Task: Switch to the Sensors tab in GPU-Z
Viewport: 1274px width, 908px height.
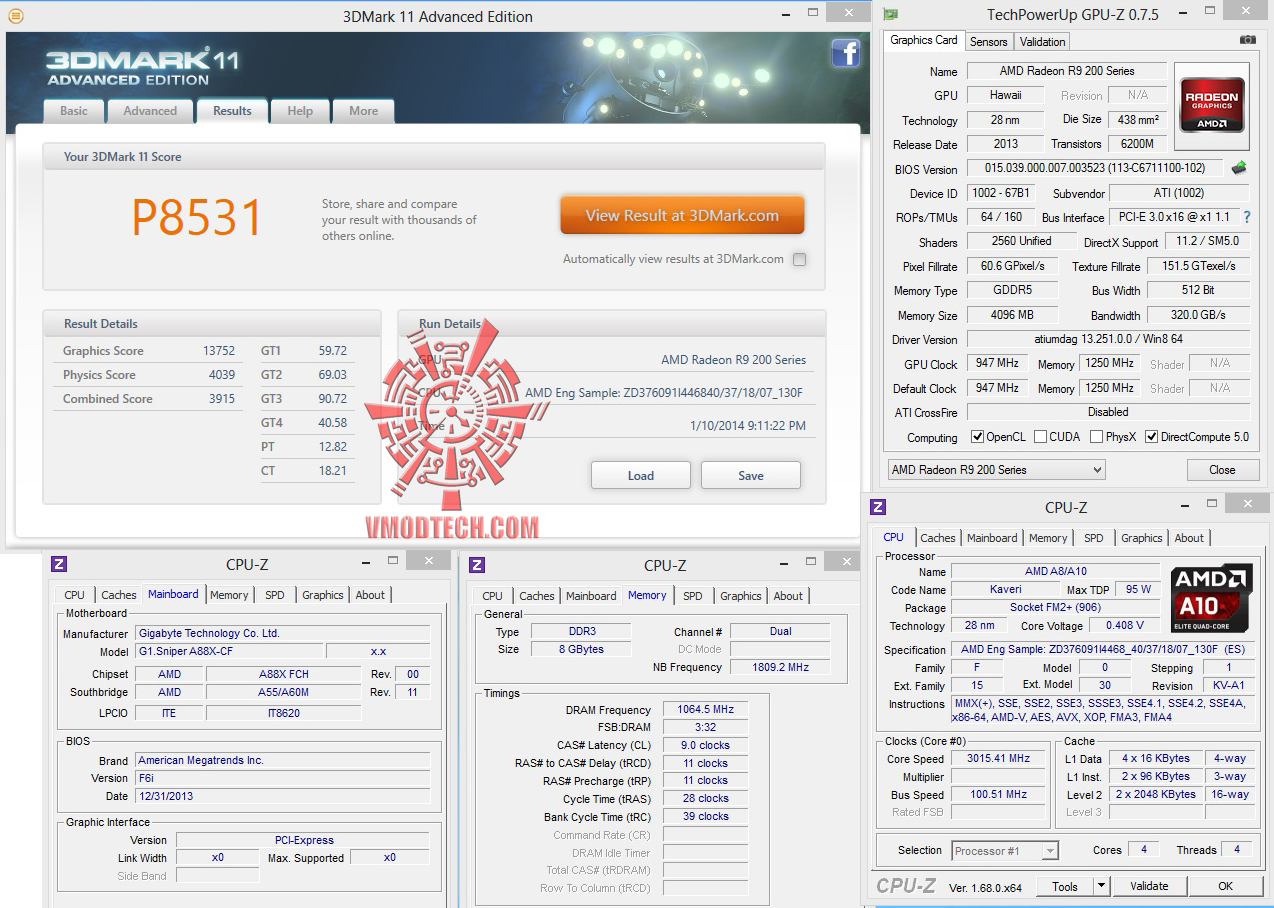Action: tap(989, 42)
